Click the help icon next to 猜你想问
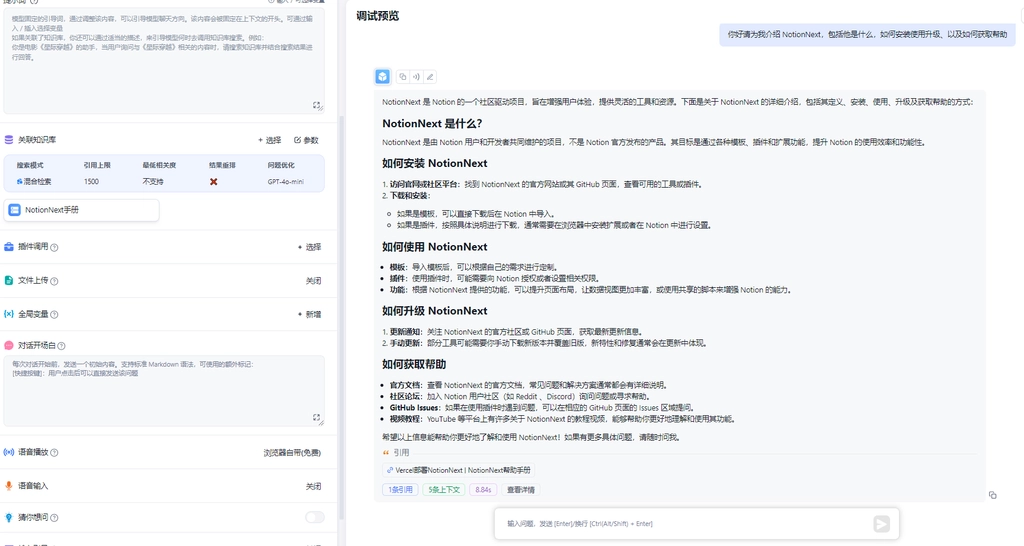 point(54,518)
